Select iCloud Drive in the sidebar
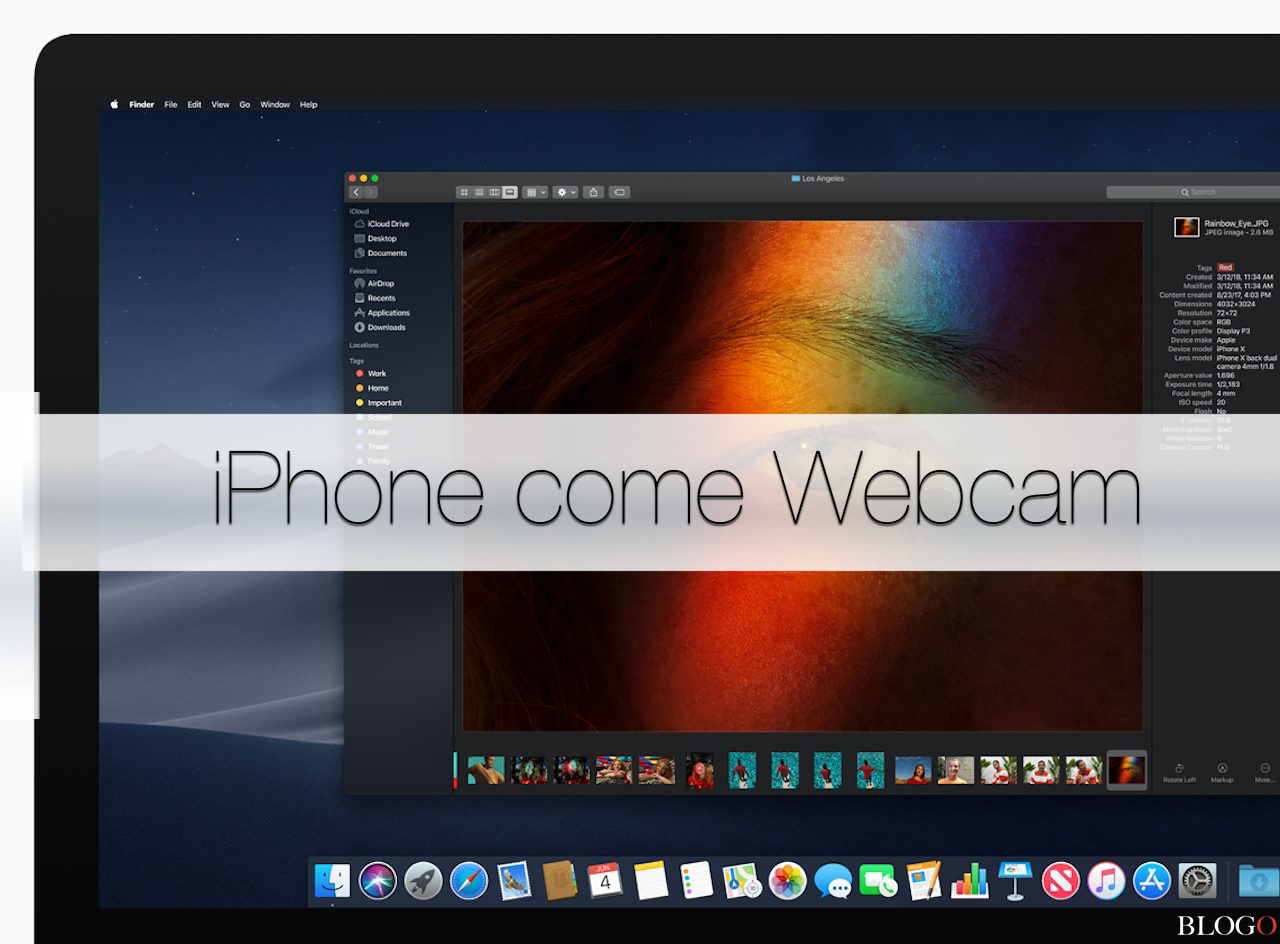The width and height of the screenshot is (1280, 944). (x=382, y=224)
